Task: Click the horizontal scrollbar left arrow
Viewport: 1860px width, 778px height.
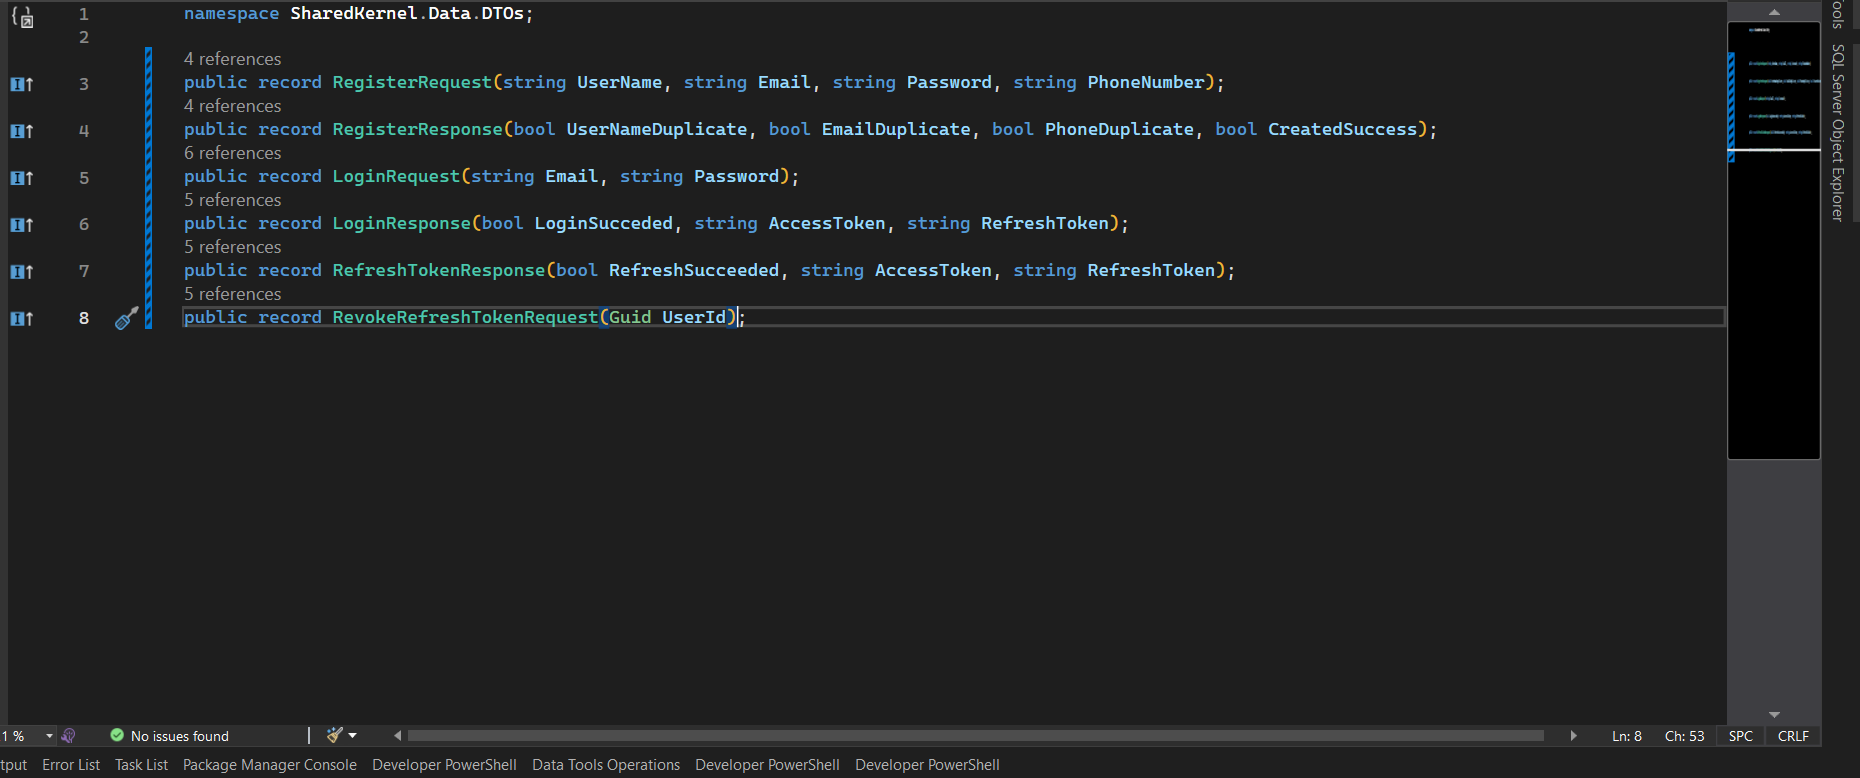Action: (398, 736)
